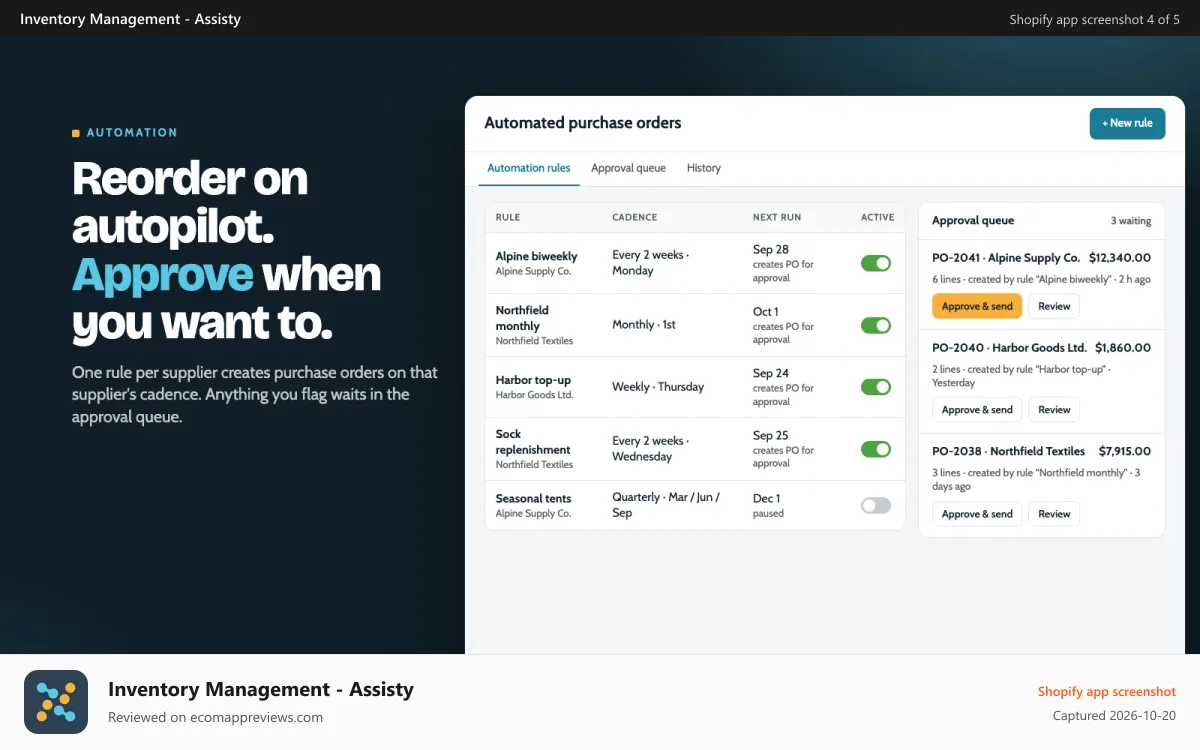Open the Approval queue tab
Image resolution: width=1200 pixels, height=750 pixels.
click(628, 168)
